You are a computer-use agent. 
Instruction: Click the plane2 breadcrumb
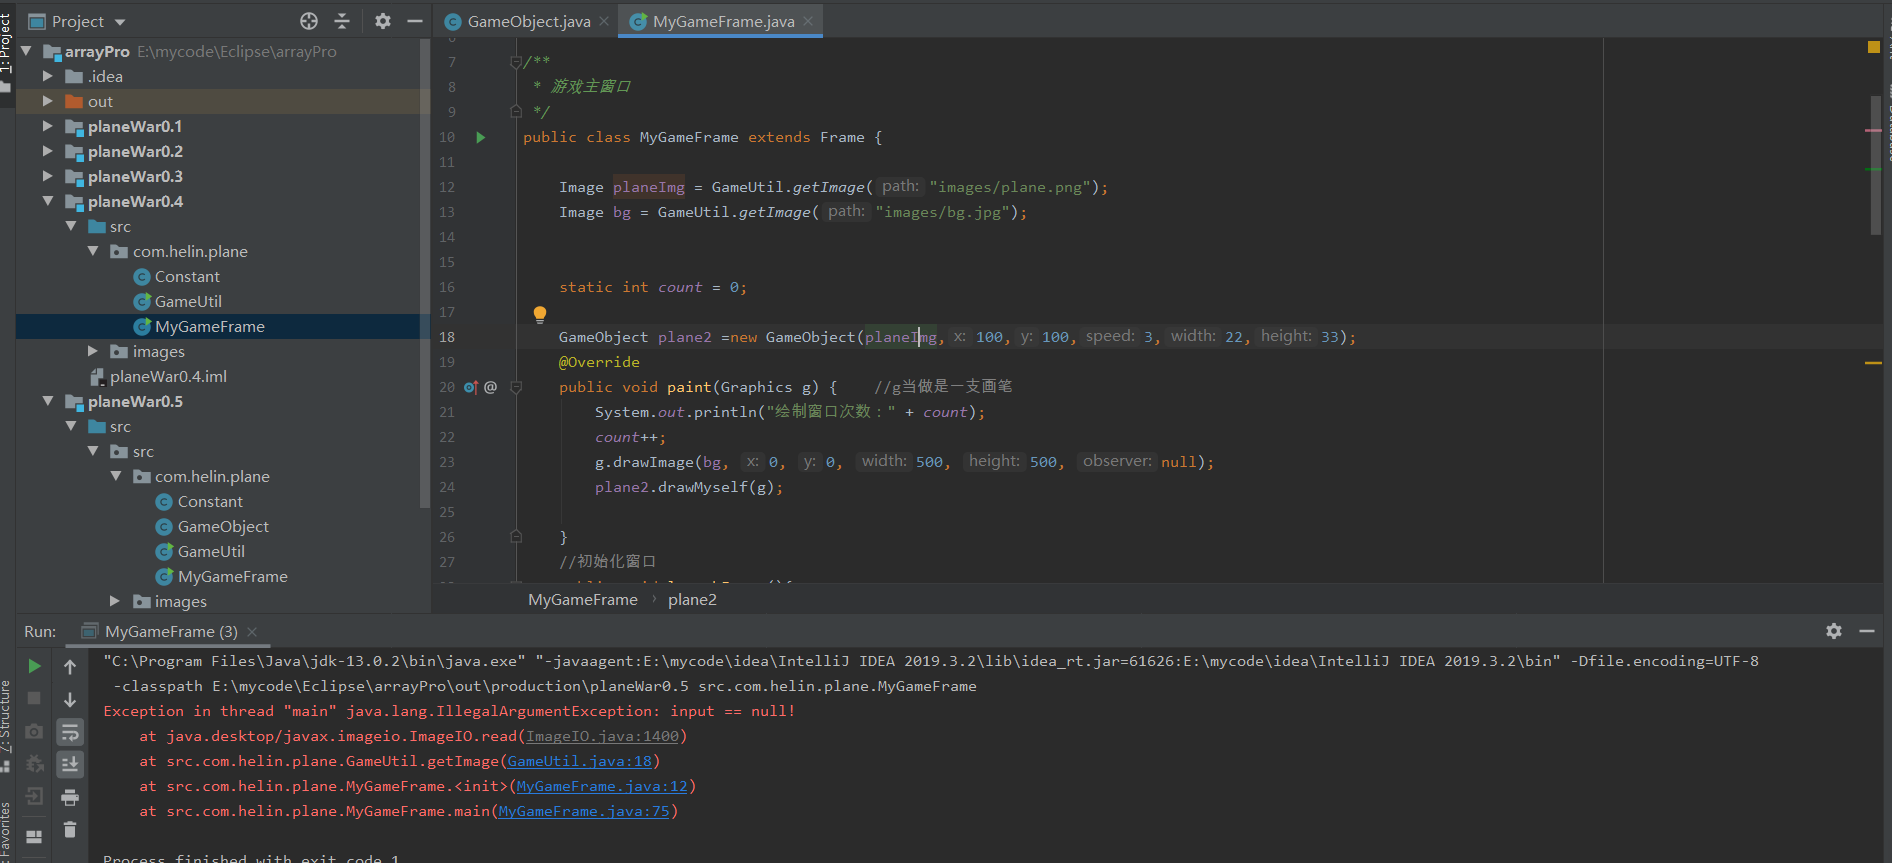point(692,599)
